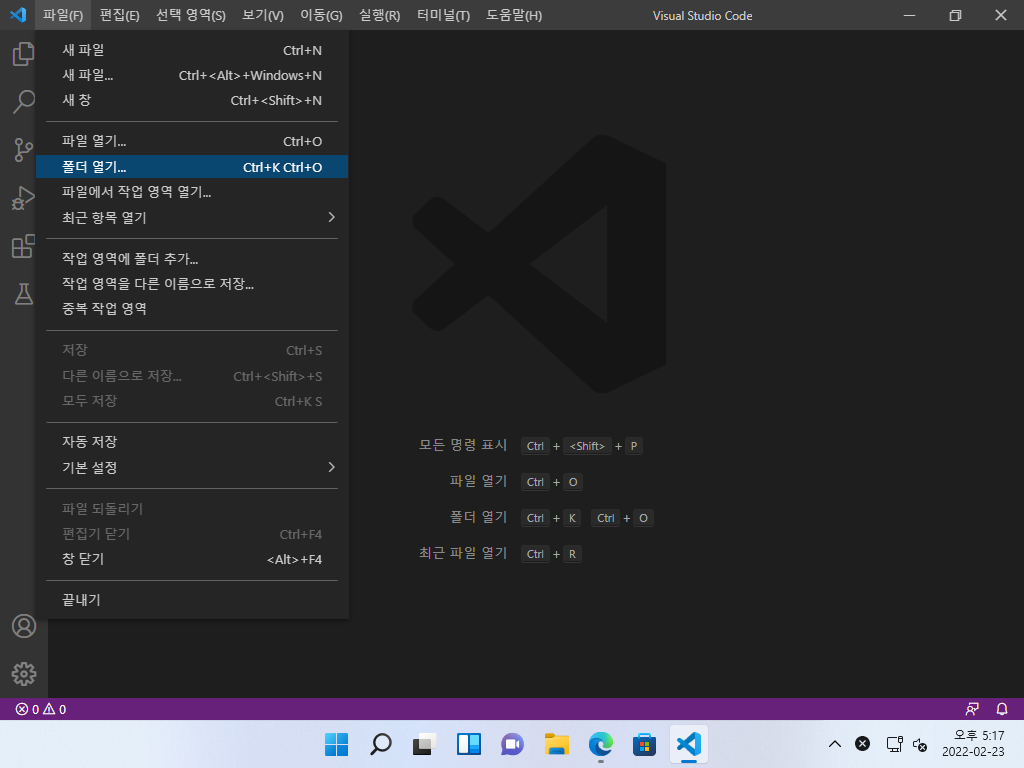This screenshot has height=768, width=1024.
Task: Open the 도움말(H) menu
Action: [x=514, y=15]
